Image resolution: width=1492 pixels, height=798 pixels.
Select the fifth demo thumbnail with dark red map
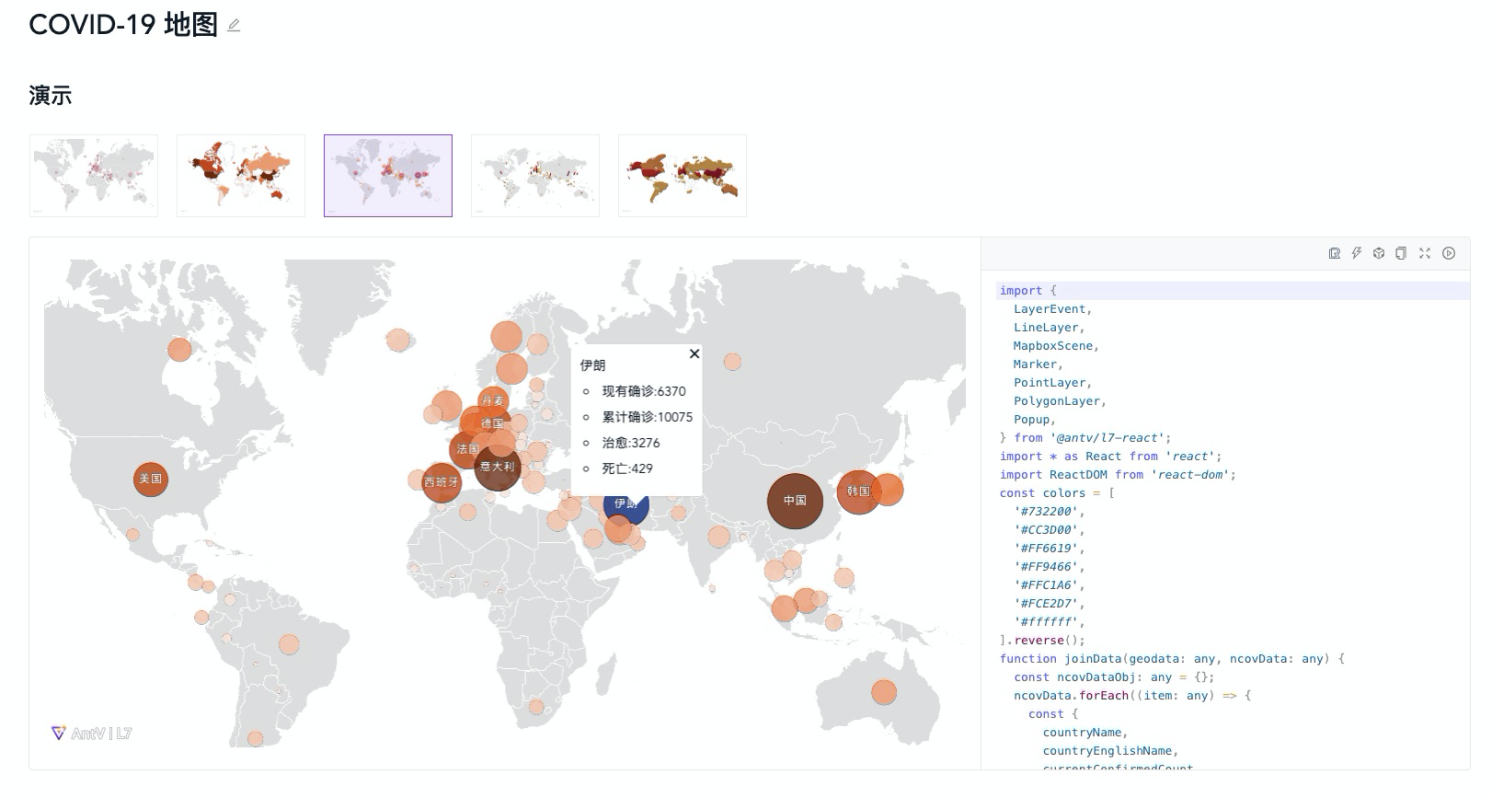[x=682, y=175]
